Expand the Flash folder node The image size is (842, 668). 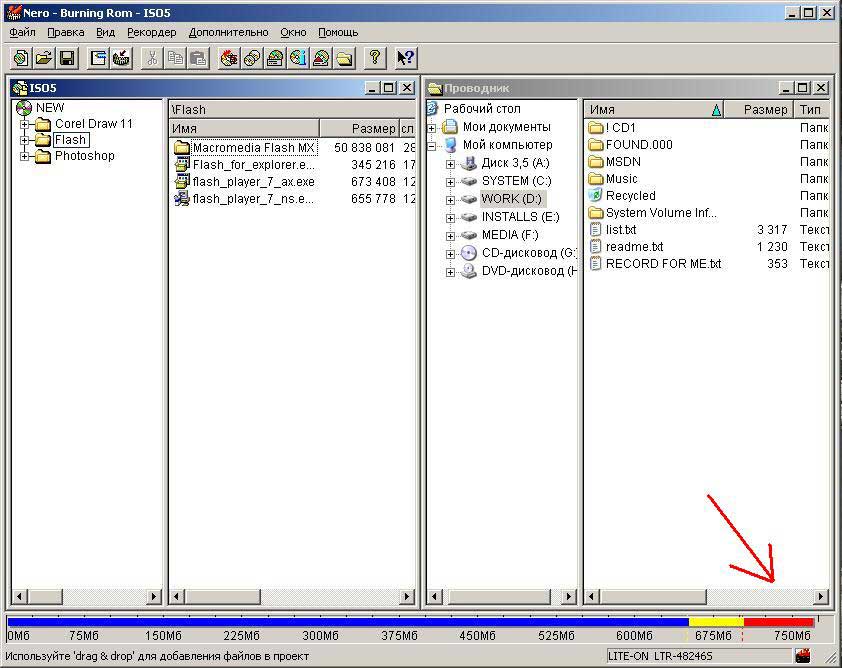[24, 140]
